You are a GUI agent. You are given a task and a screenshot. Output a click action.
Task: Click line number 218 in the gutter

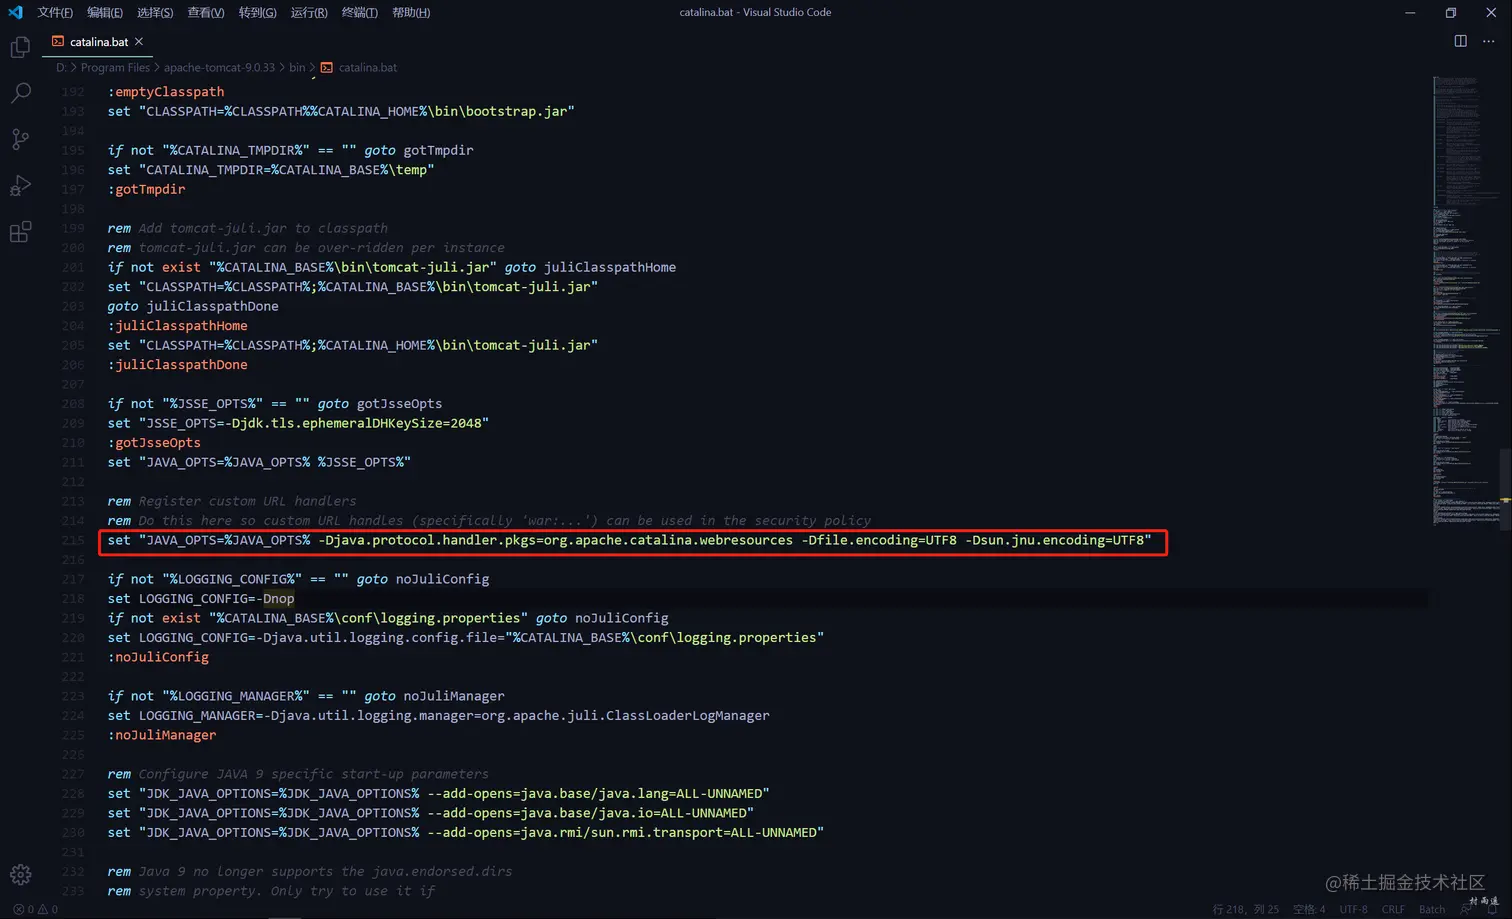(x=73, y=598)
